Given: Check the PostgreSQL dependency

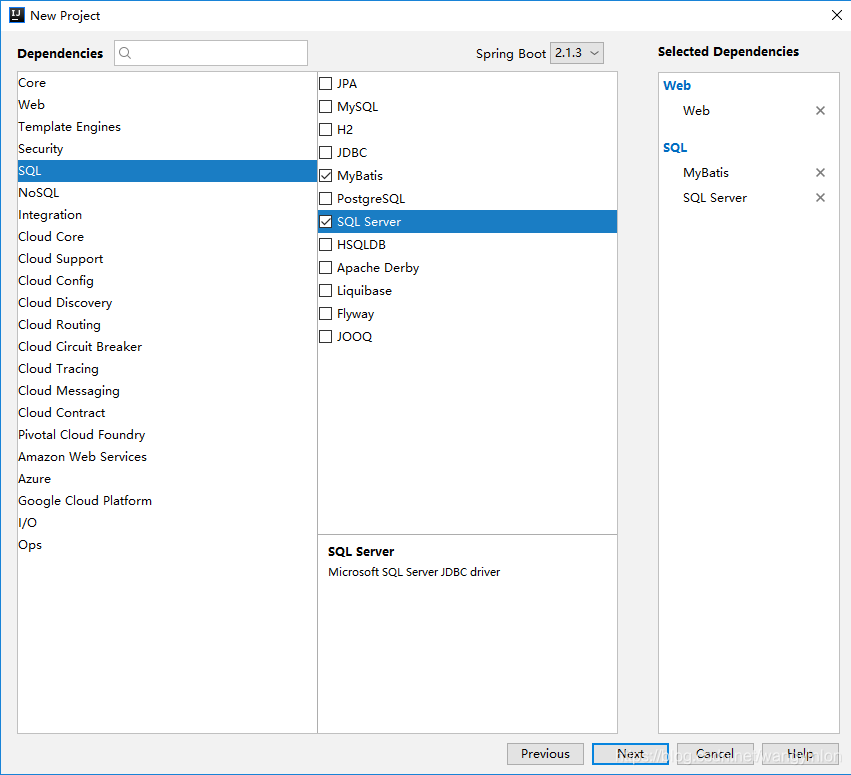Looking at the screenshot, I should tap(326, 199).
